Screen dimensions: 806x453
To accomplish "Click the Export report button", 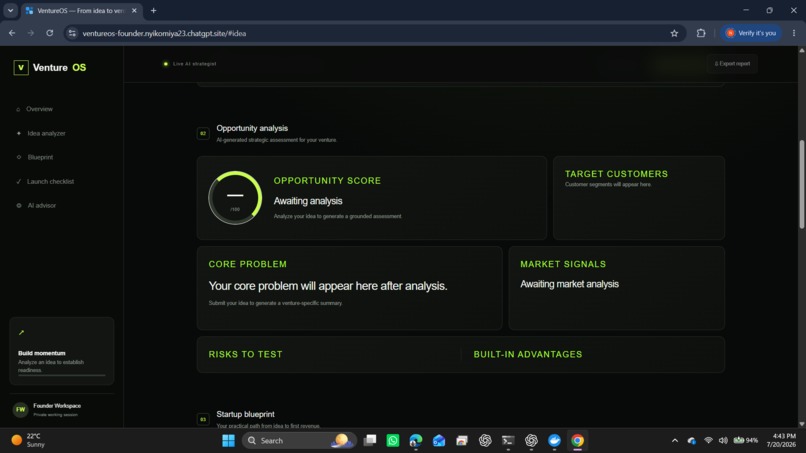I will tap(732, 64).
